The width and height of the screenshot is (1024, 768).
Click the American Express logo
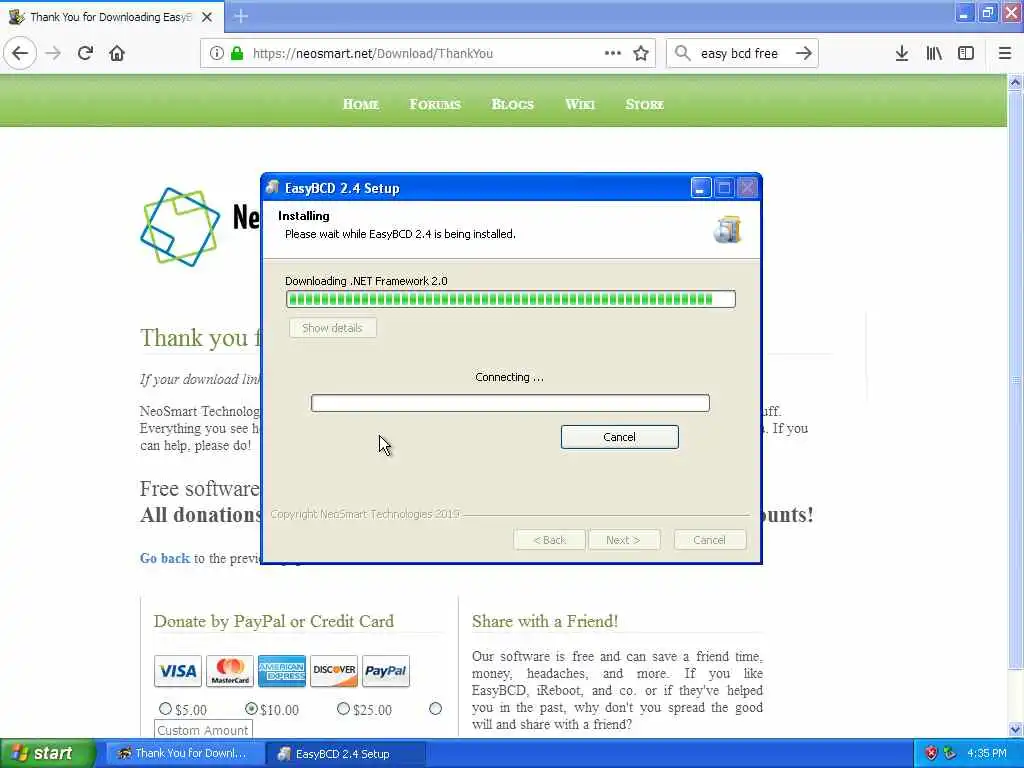click(281, 671)
